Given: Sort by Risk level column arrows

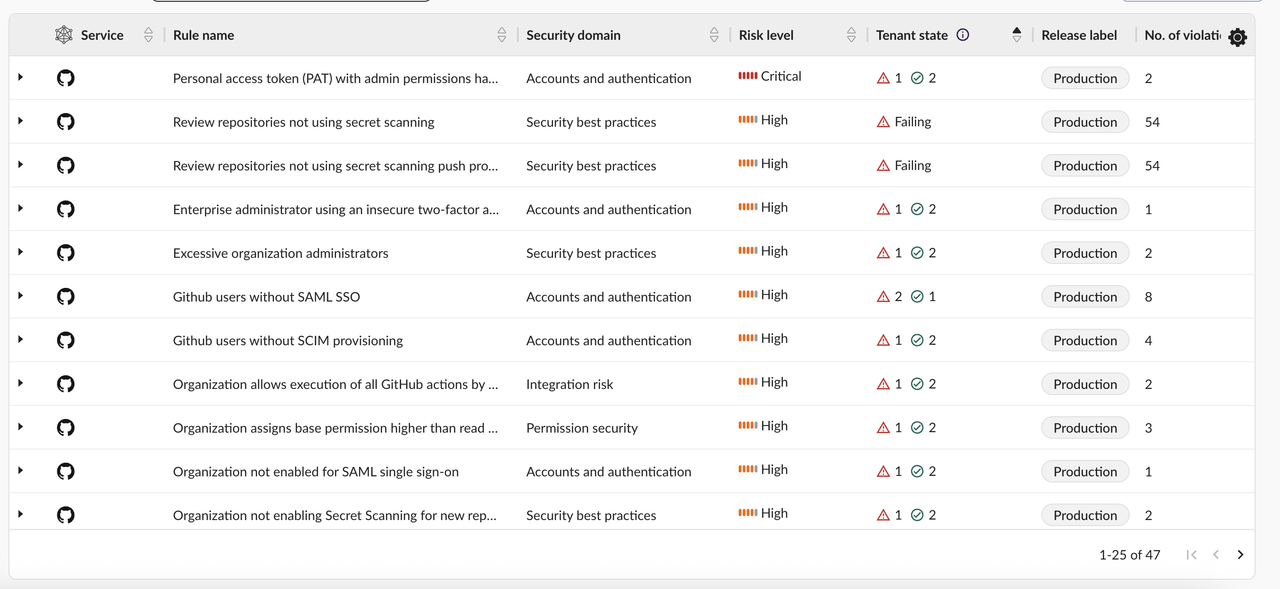Looking at the screenshot, I should 852,35.
